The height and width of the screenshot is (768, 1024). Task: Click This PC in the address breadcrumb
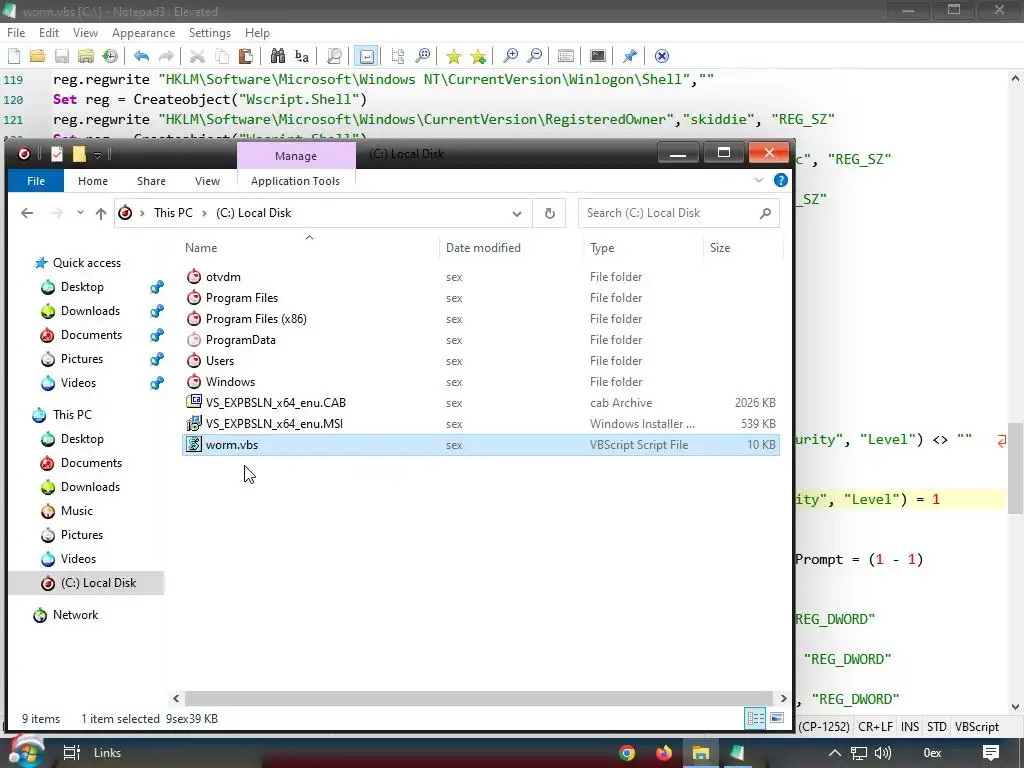(x=173, y=213)
